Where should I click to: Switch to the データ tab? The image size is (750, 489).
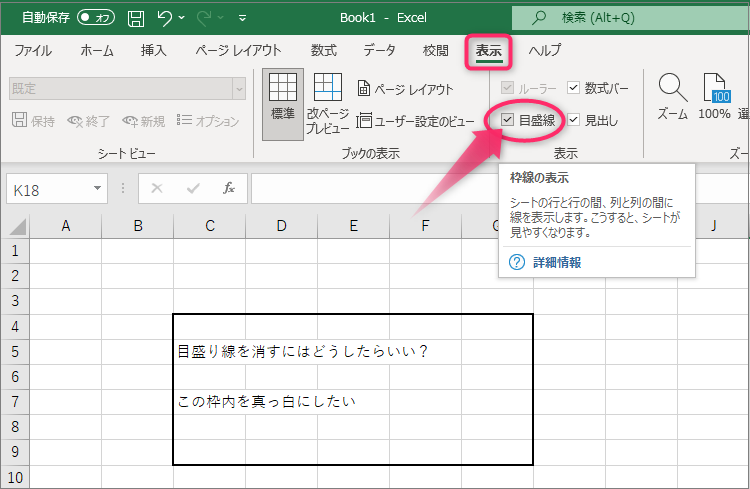(x=379, y=50)
